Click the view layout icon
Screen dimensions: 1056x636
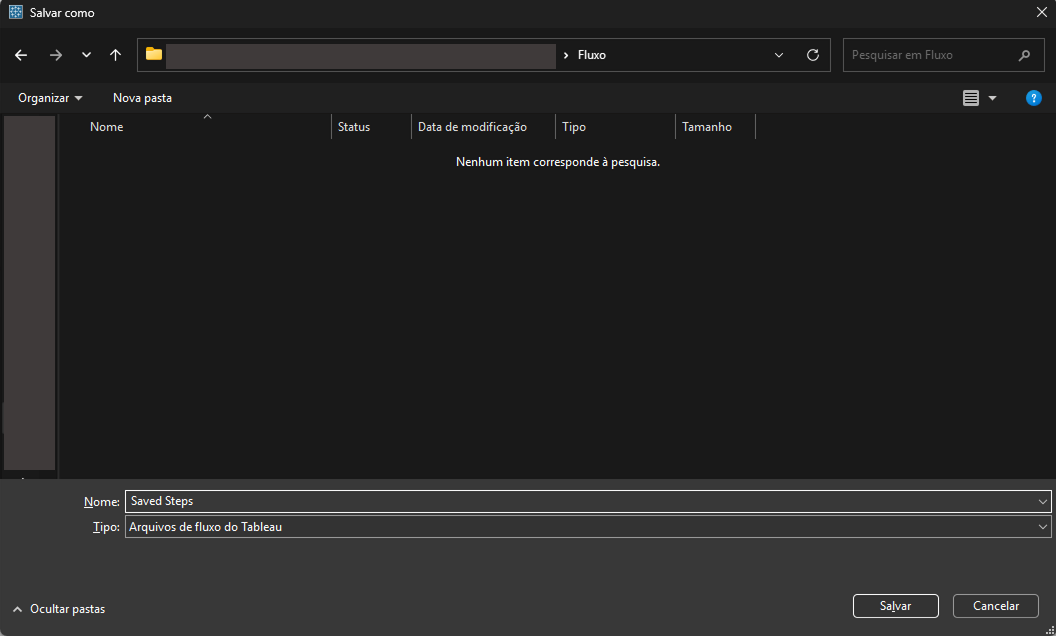(x=970, y=98)
